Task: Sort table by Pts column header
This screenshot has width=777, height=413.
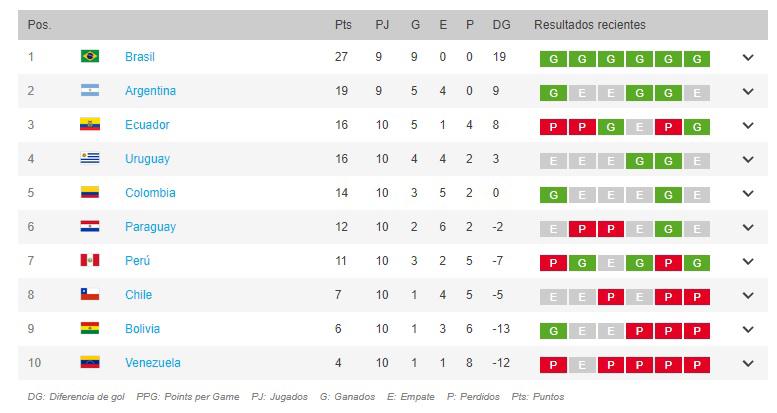Action: coord(343,24)
